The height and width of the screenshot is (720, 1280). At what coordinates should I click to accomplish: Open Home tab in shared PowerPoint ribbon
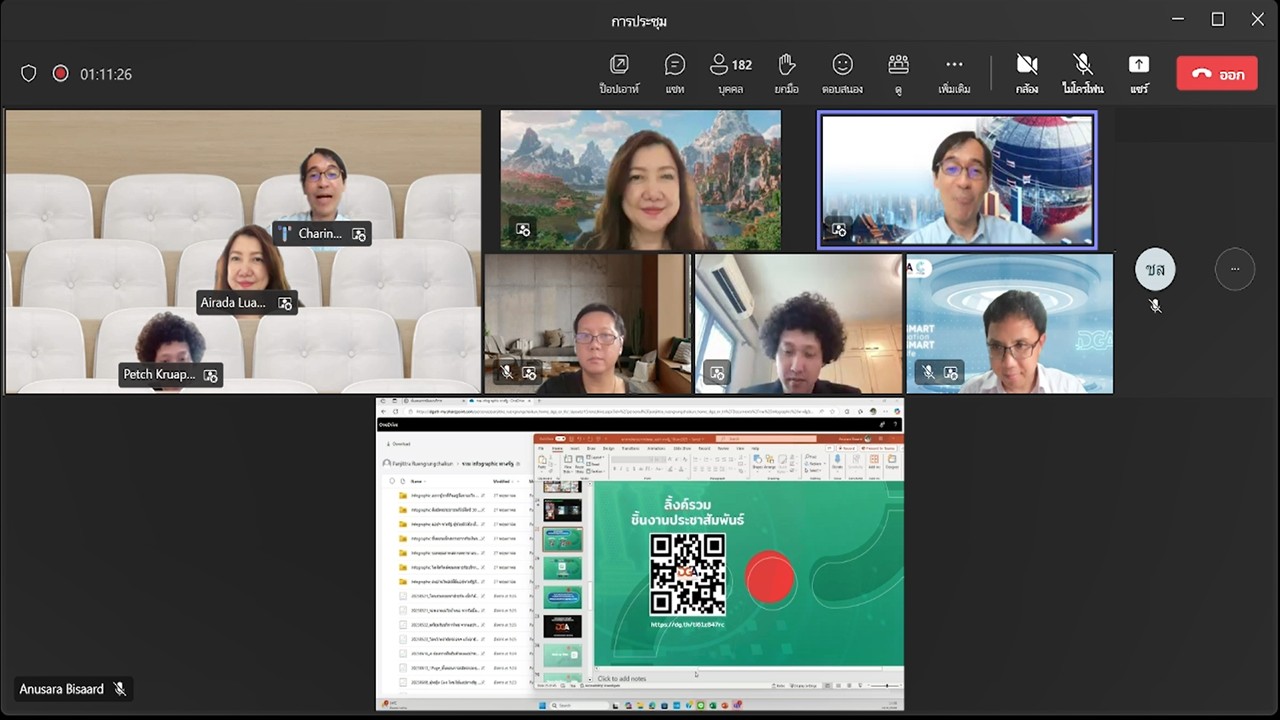click(x=558, y=449)
